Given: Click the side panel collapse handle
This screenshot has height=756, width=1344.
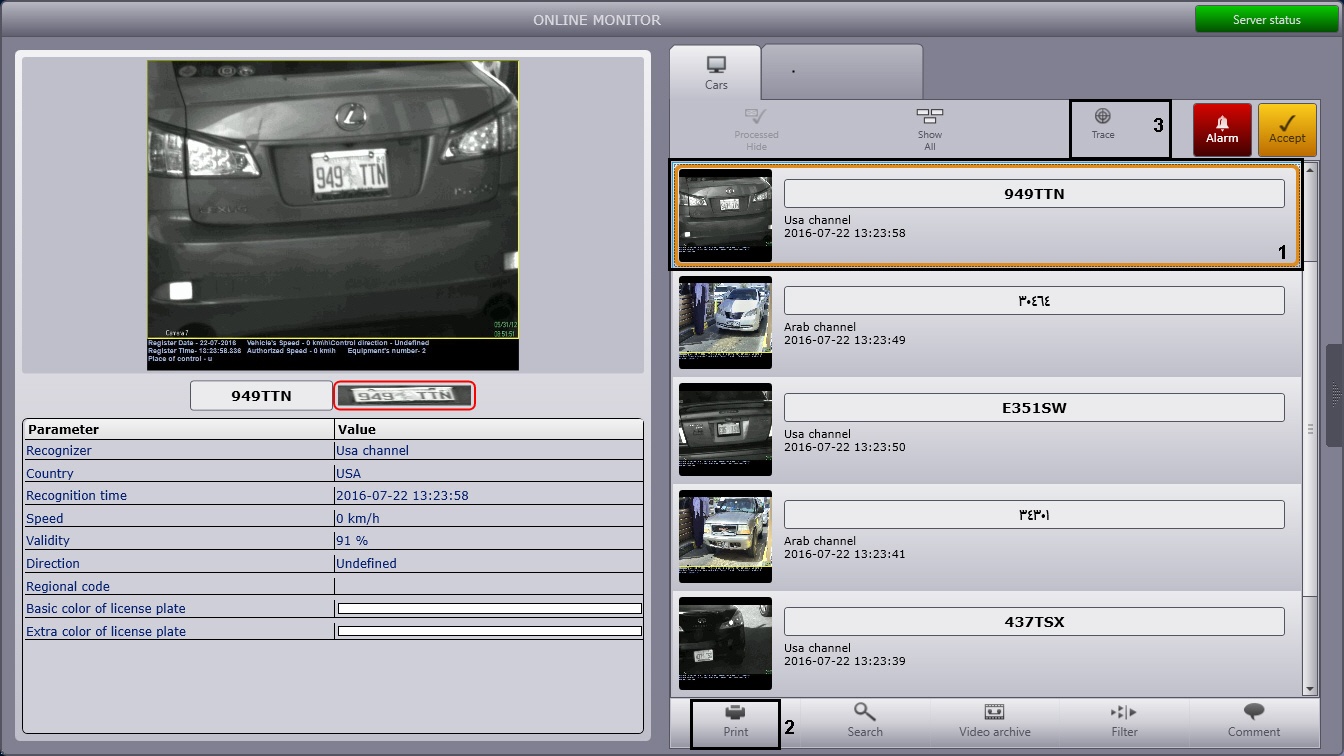Looking at the screenshot, I should (x=1334, y=395).
